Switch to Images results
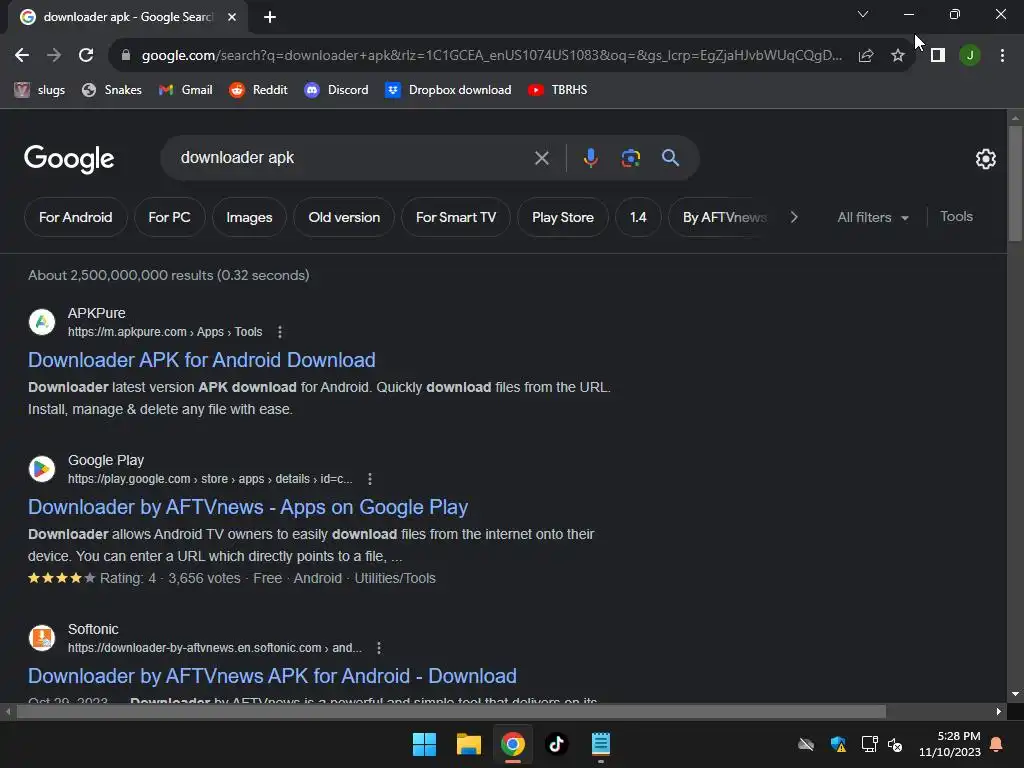Screen dimensions: 1024x768 click(249, 217)
